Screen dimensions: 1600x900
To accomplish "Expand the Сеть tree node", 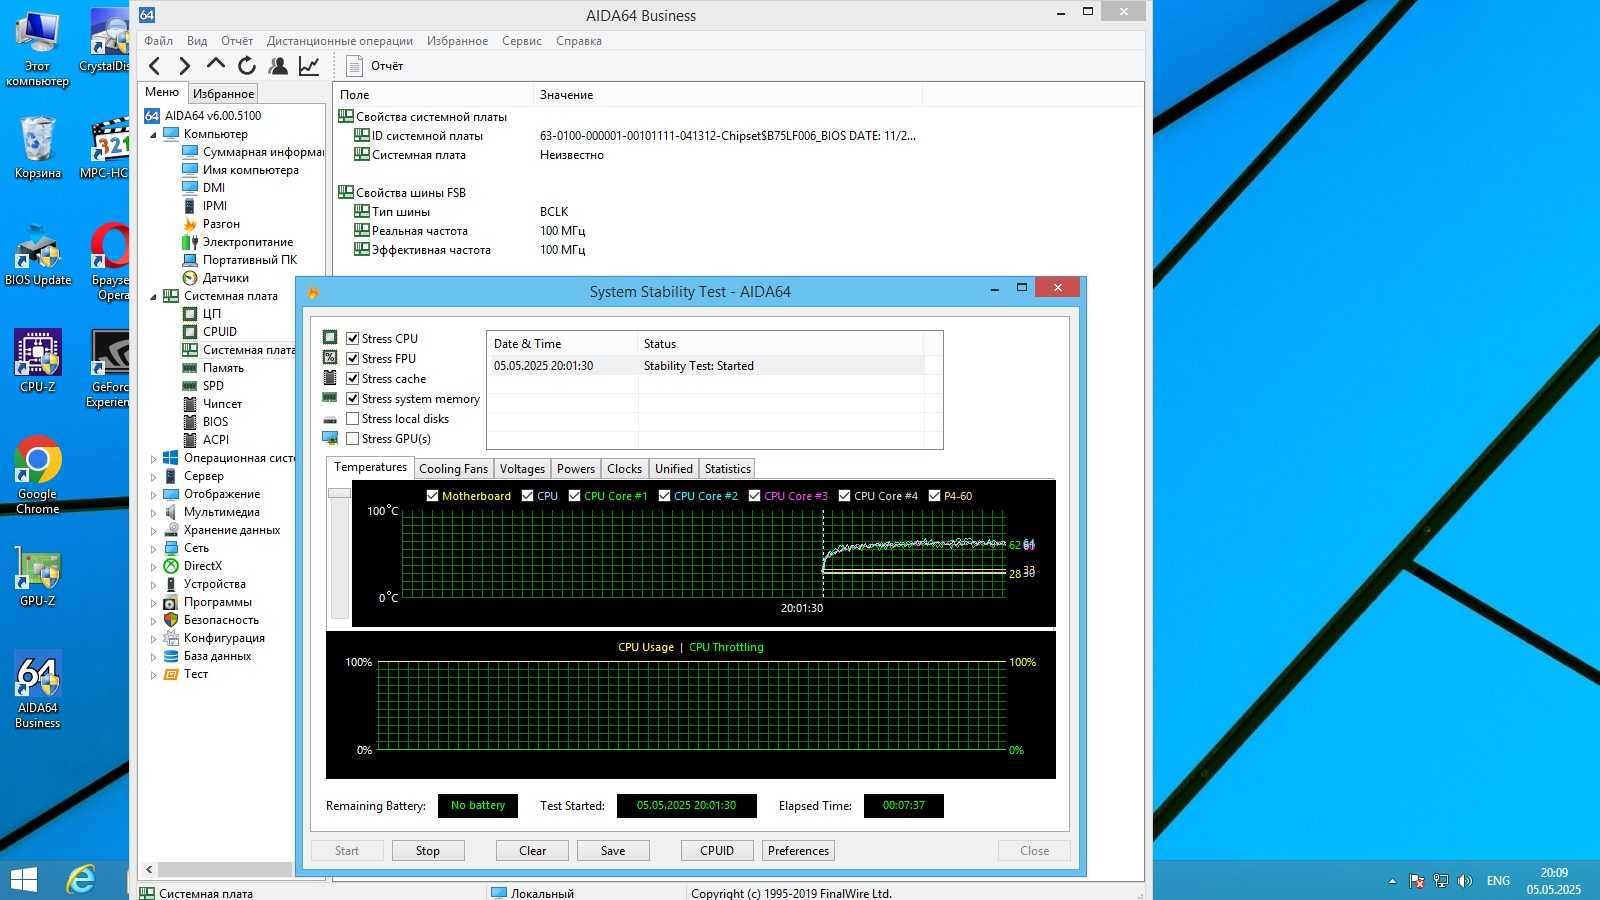I will pos(153,548).
